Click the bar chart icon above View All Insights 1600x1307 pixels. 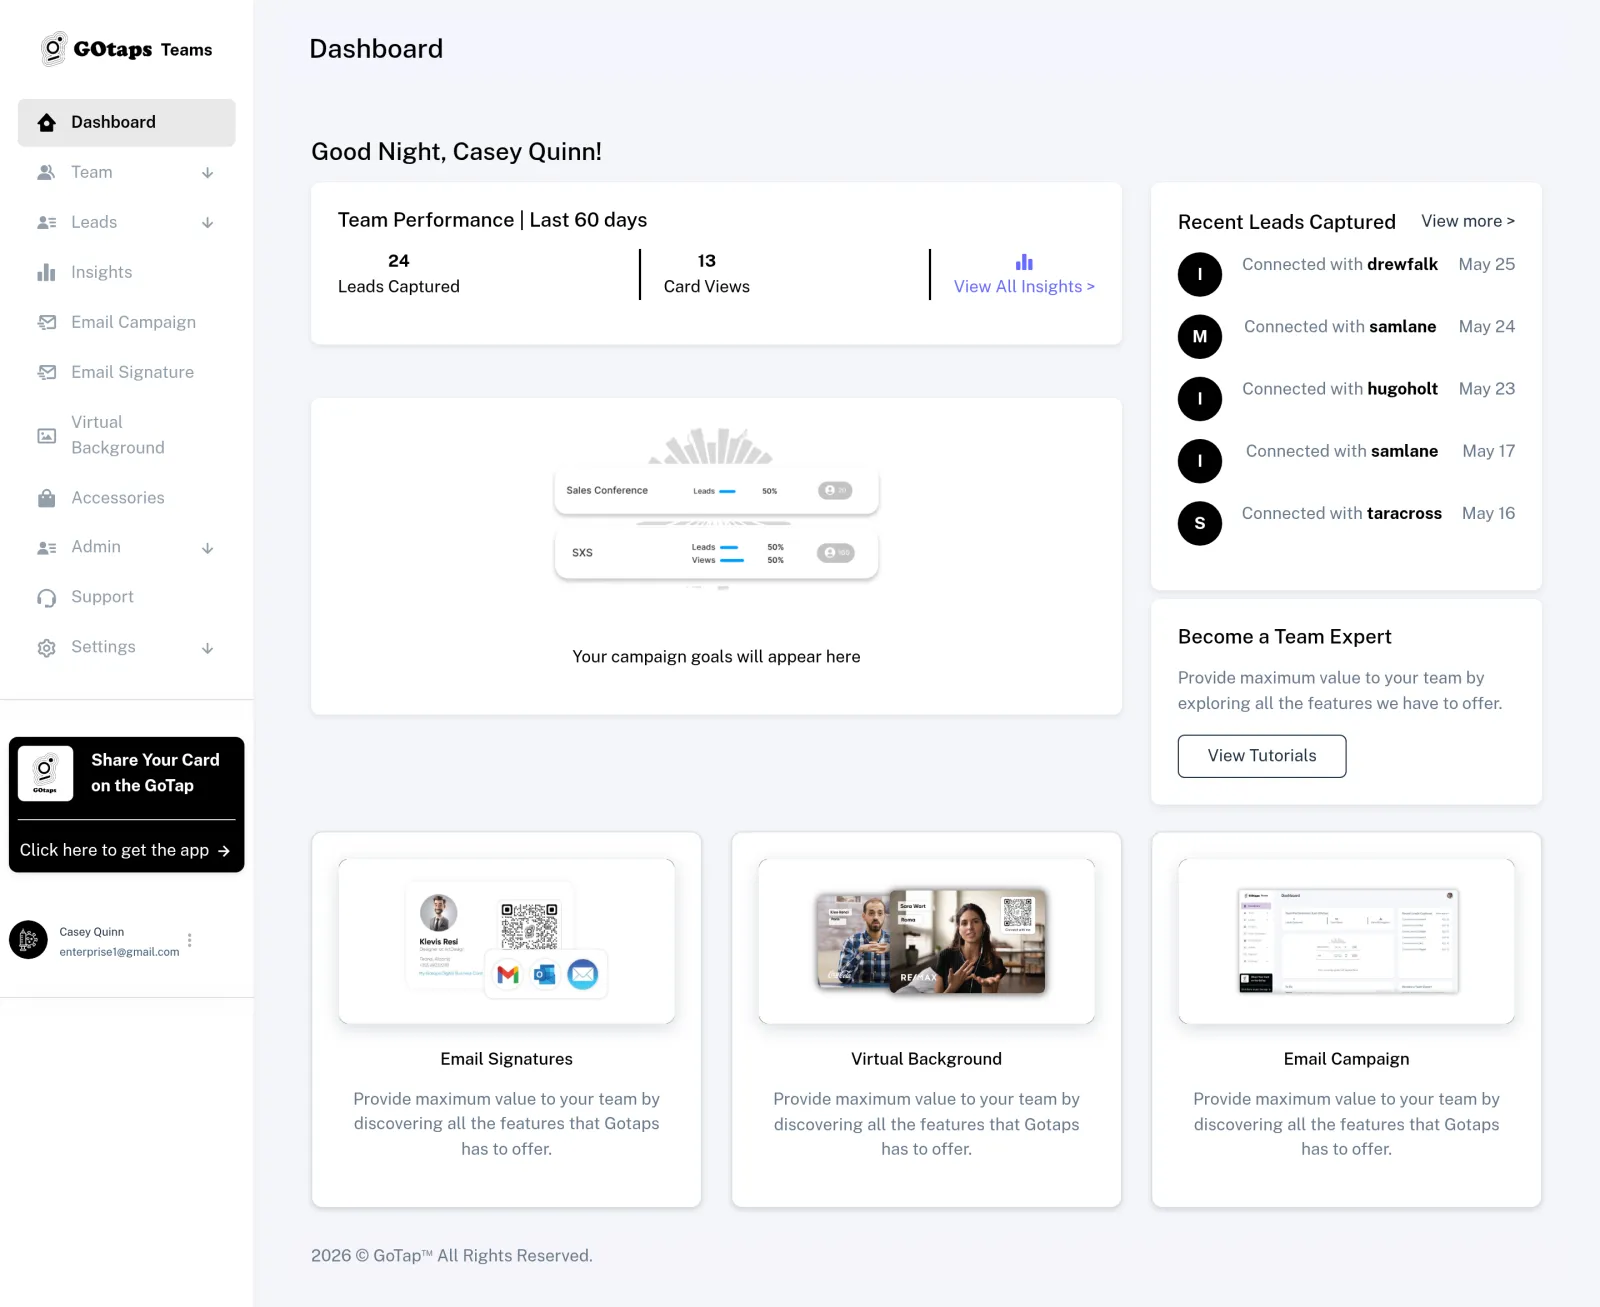point(1024,262)
